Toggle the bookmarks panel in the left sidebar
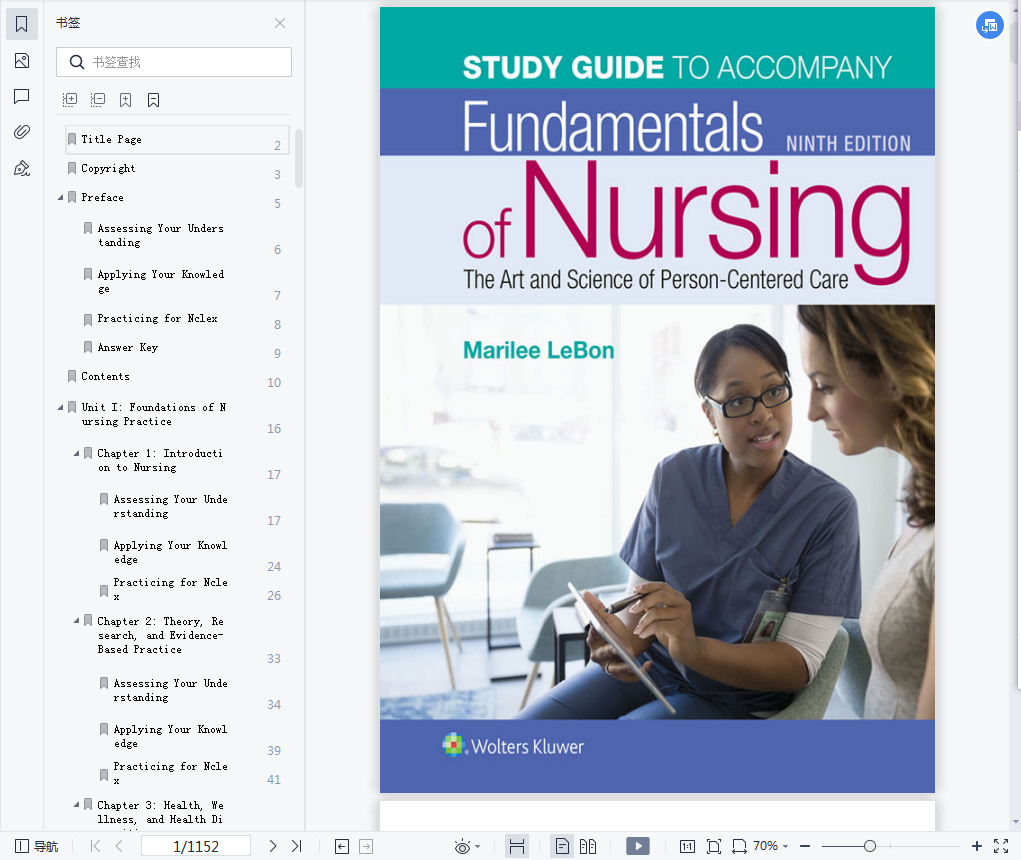Viewport: 1021px width, 860px height. [x=21, y=25]
